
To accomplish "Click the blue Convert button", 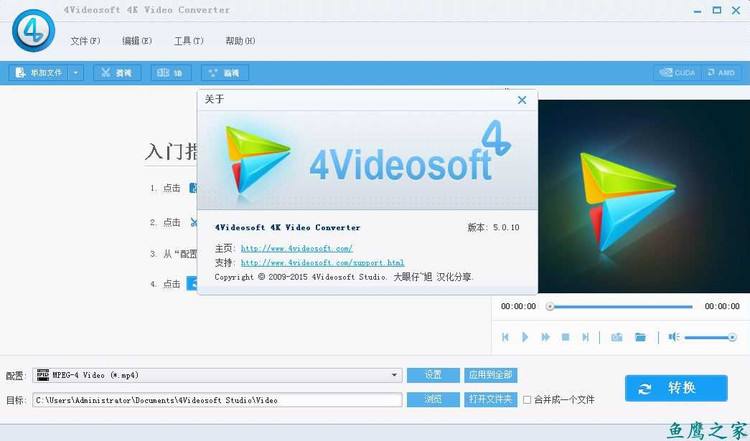I will (676, 388).
